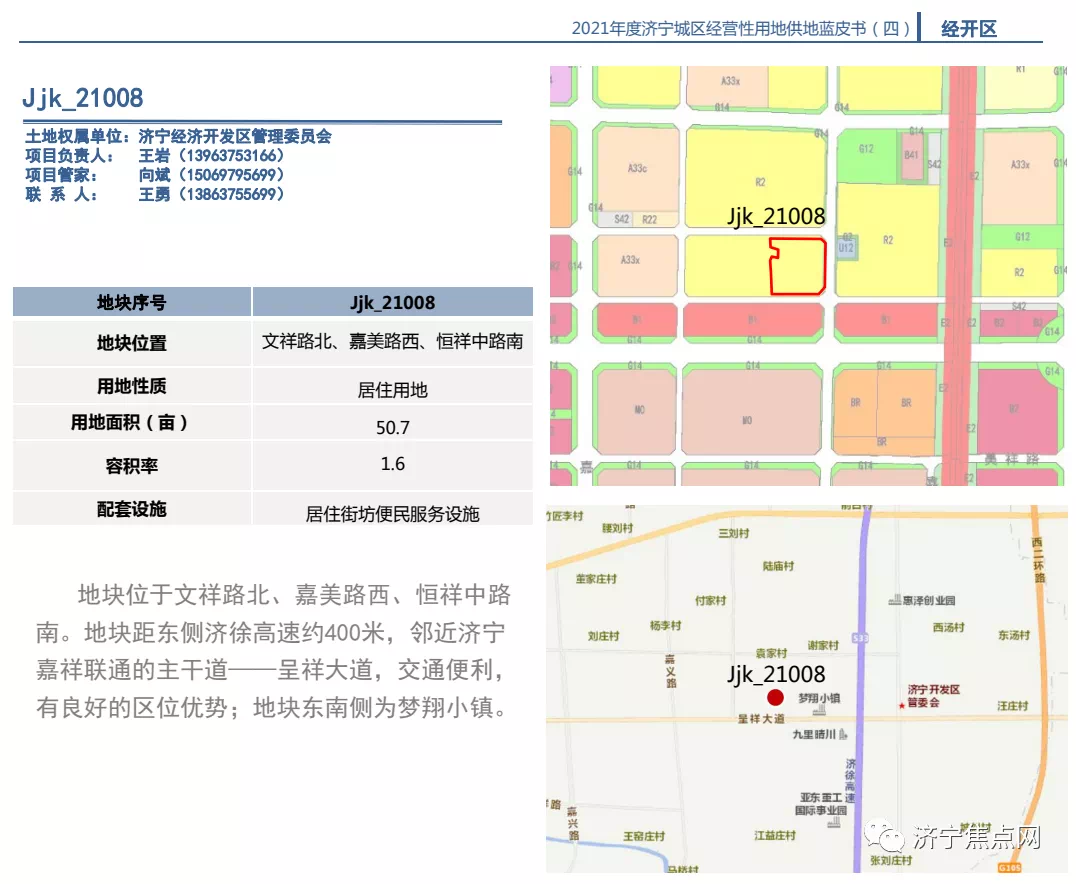The width and height of the screenshot is (1076, 884).
Task: Click the 1.6 plot ratio value
Action: point(393,464)
